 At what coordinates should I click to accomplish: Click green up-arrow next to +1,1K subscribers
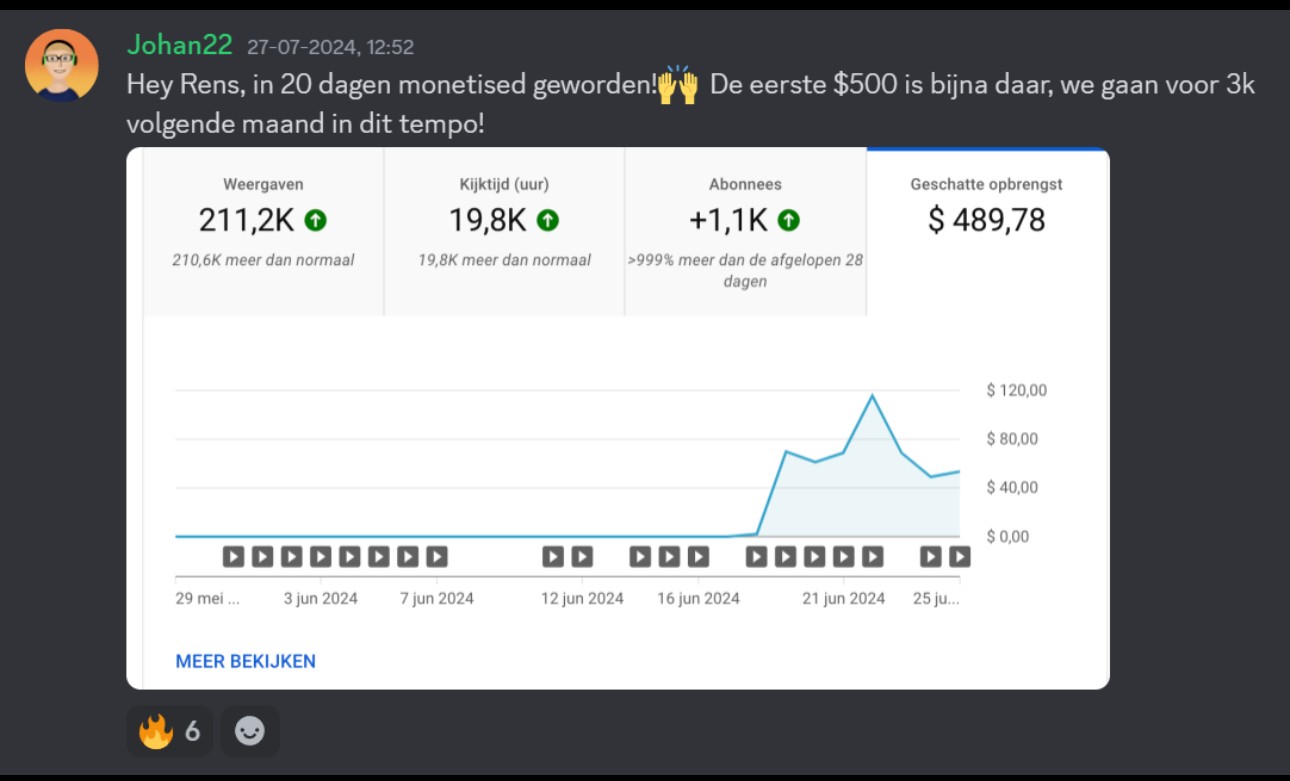tap(789, 220)
